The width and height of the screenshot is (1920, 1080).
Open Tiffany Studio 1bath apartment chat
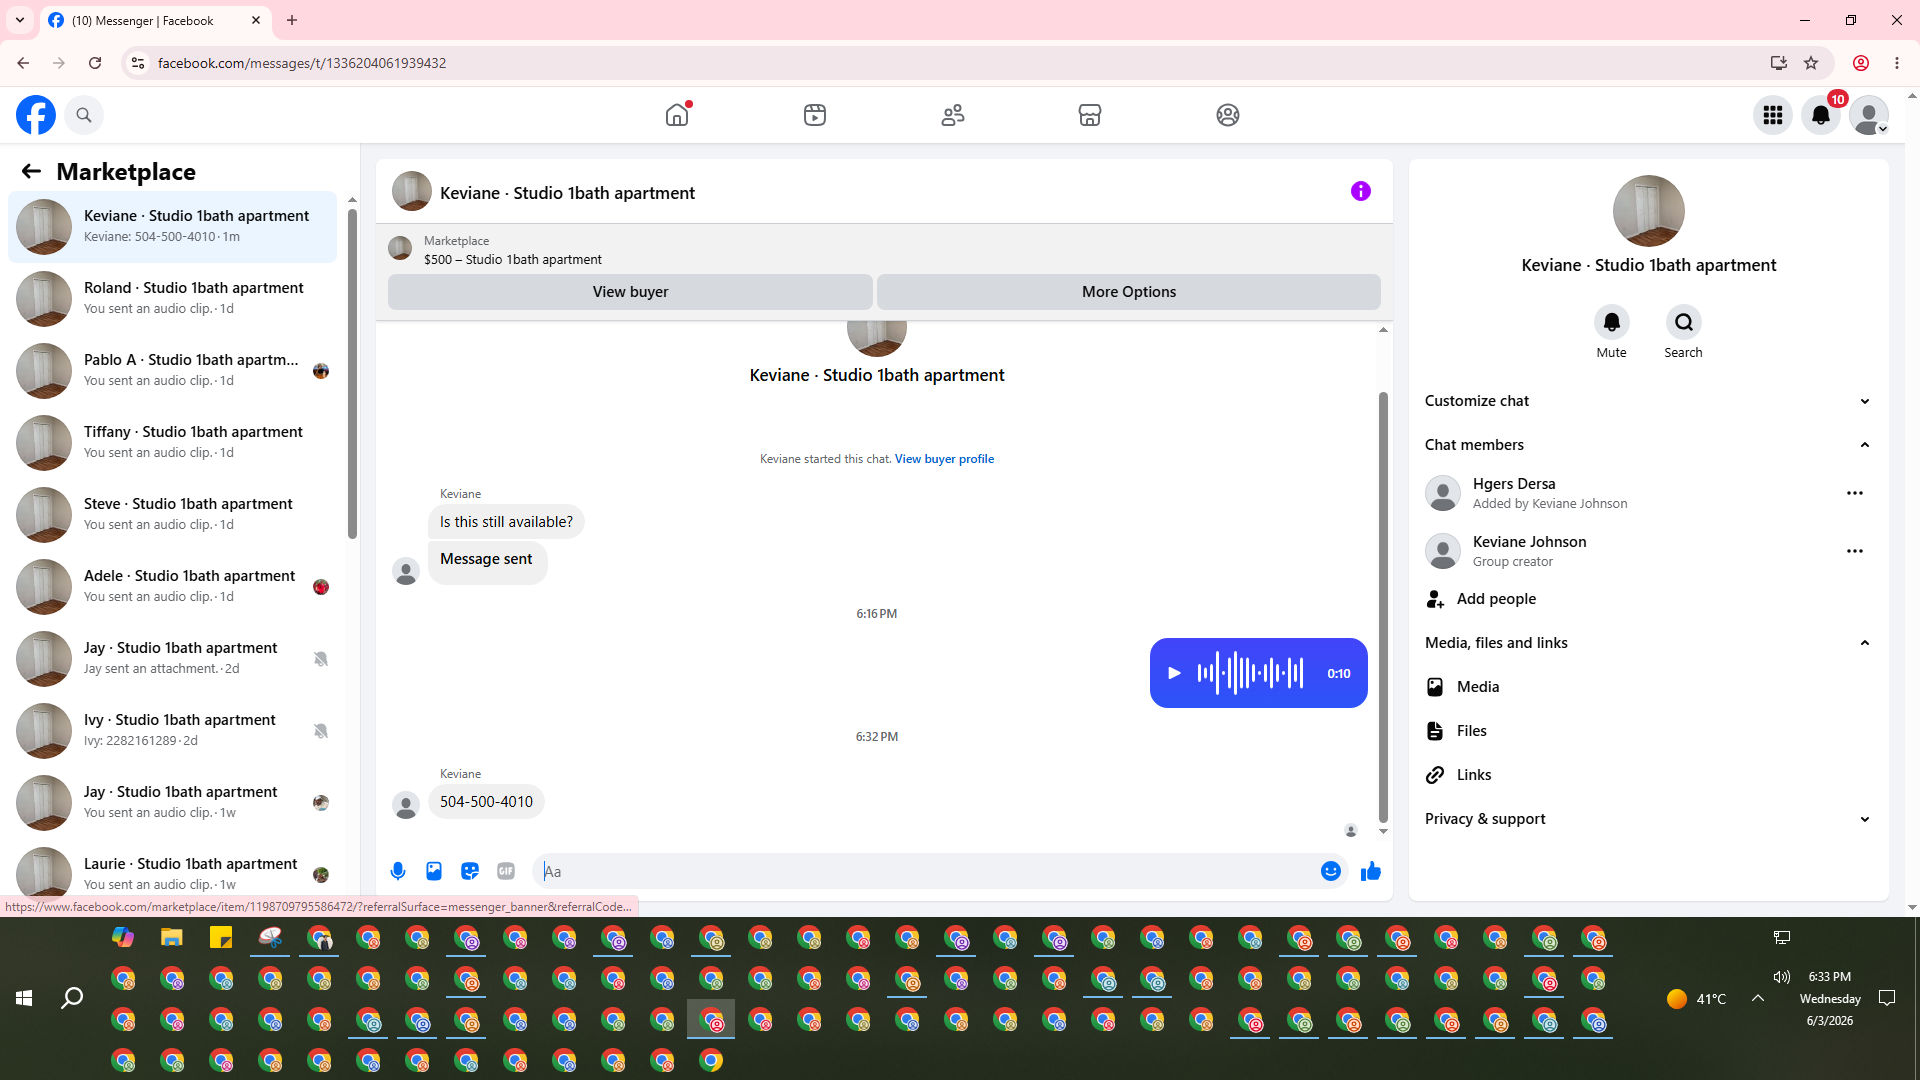coord(173,443)
